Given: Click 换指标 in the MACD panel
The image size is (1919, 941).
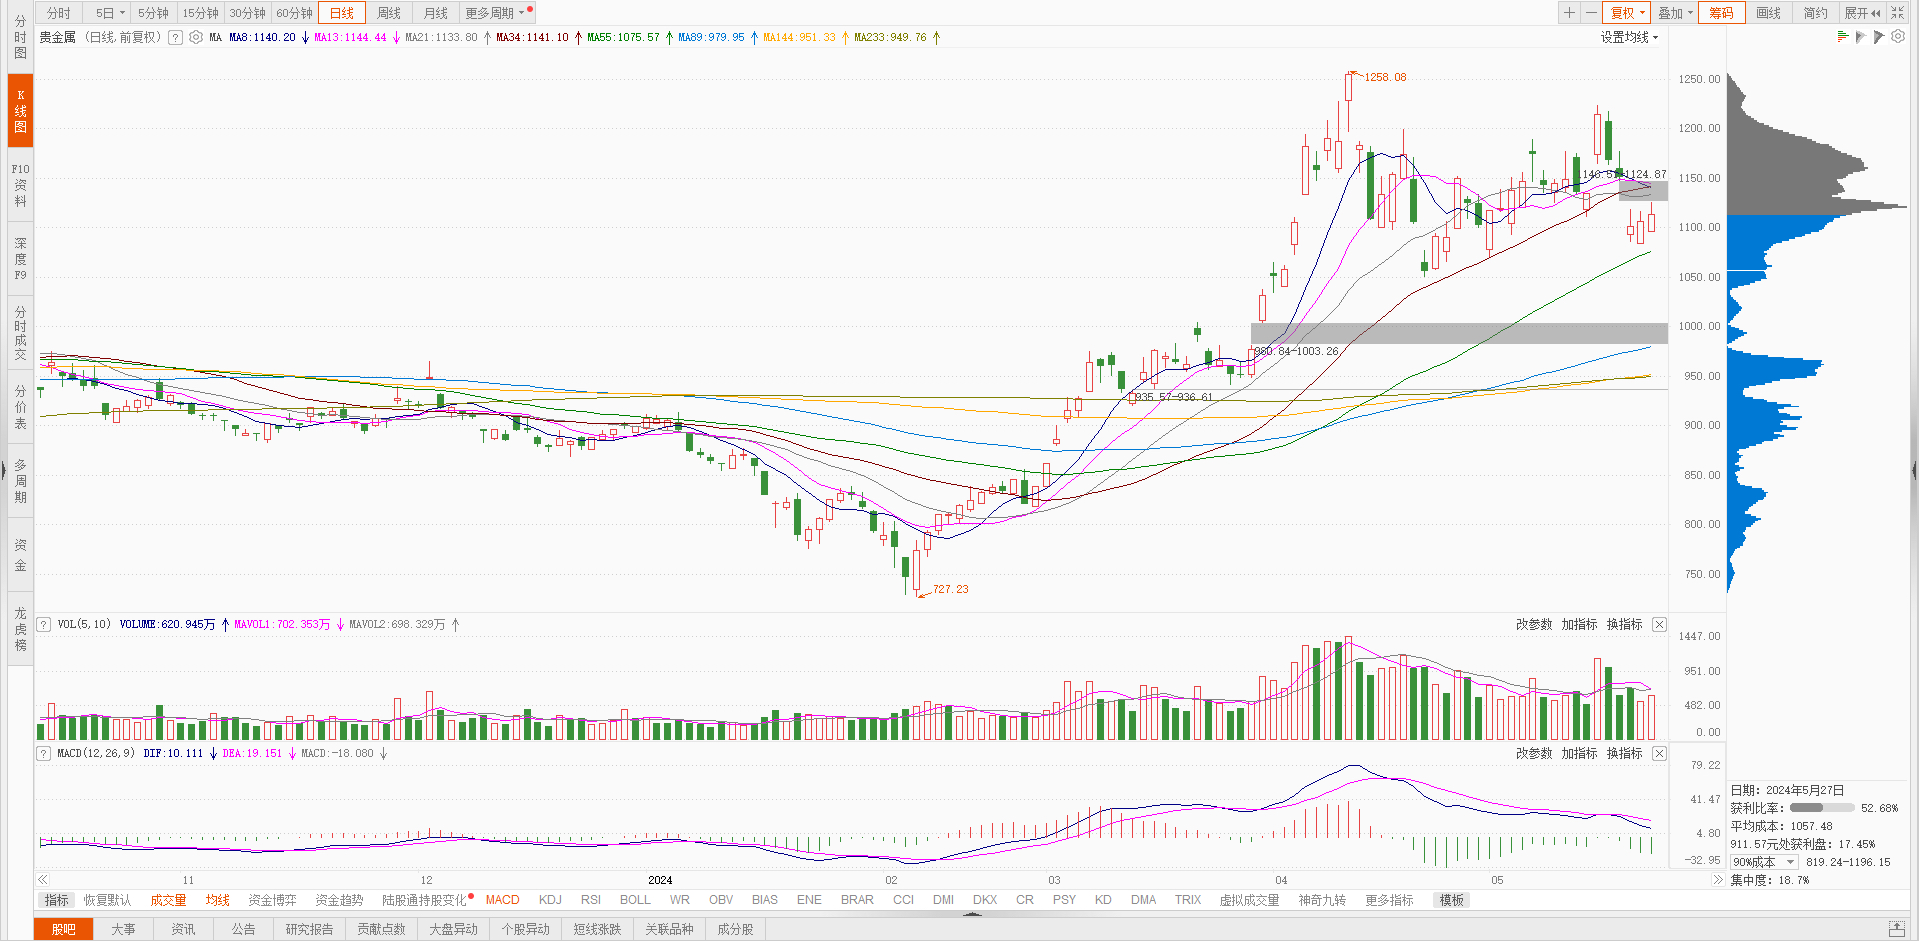Looking at the screenshot, I should pyautogui.click(x=1624, y=753).
